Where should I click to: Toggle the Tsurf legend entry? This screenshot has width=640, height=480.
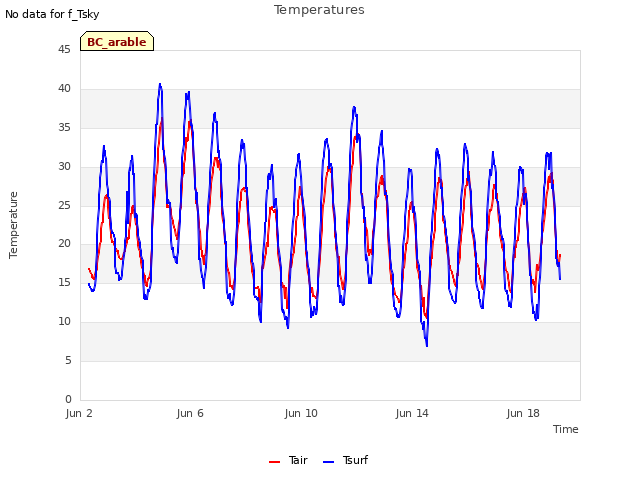345,460
